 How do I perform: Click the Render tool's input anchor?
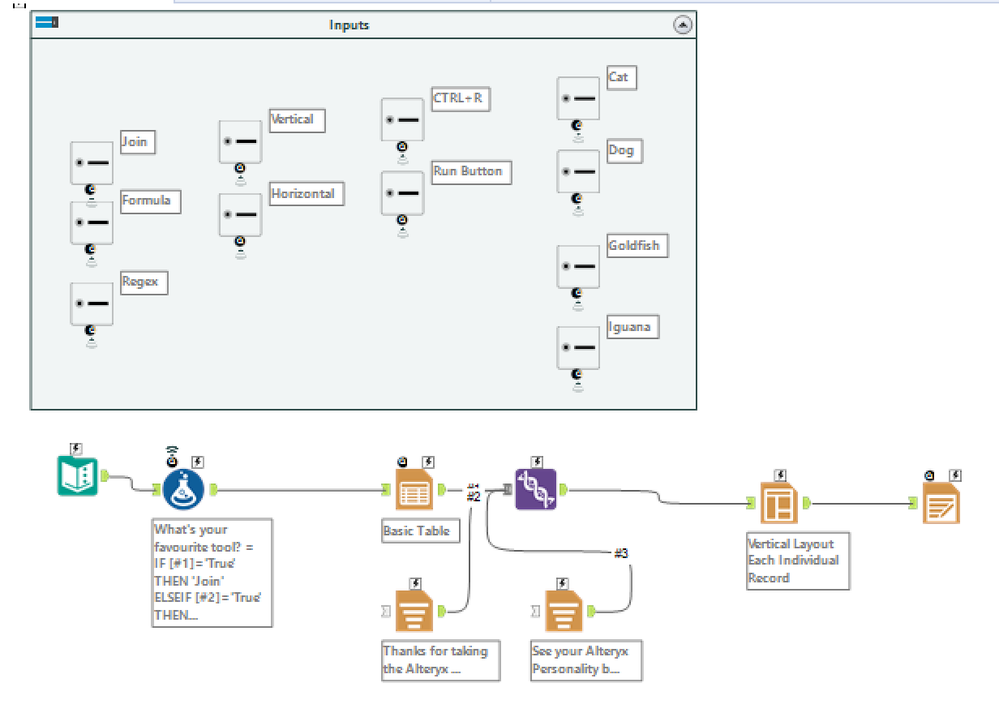tap(913, 503)
